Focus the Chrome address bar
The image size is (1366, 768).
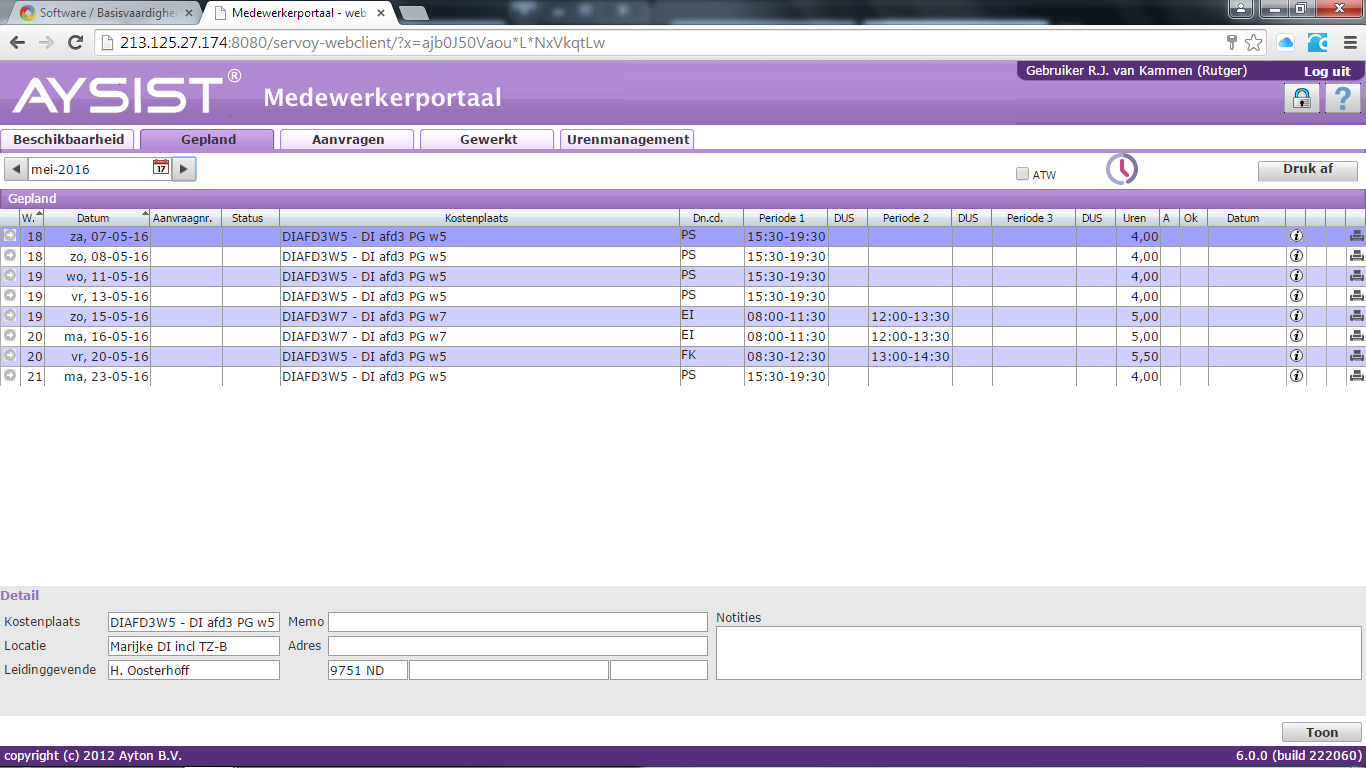point(660,43)
